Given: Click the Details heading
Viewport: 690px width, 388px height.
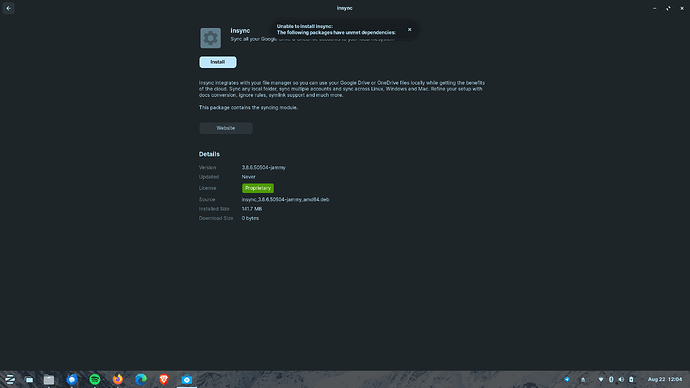Looking at the screenshot, I should pos(209,154).
